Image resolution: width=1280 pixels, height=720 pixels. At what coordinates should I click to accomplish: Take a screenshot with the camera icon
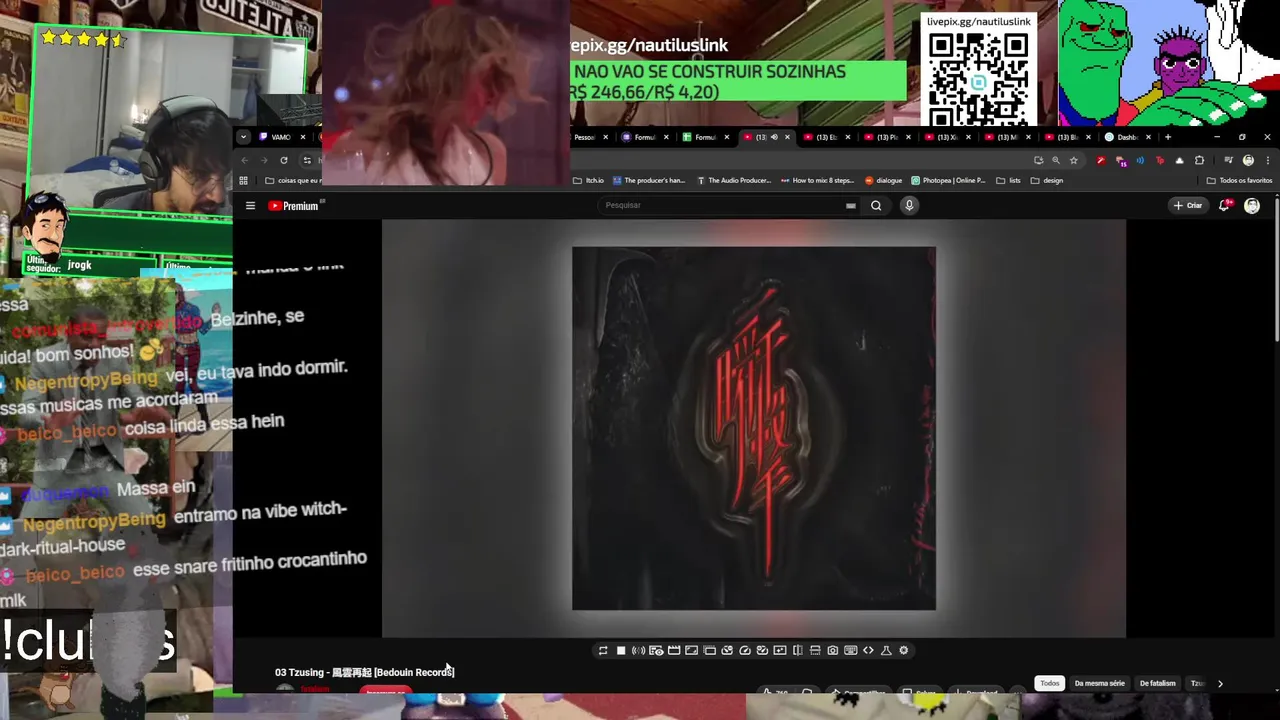[832, 650]
